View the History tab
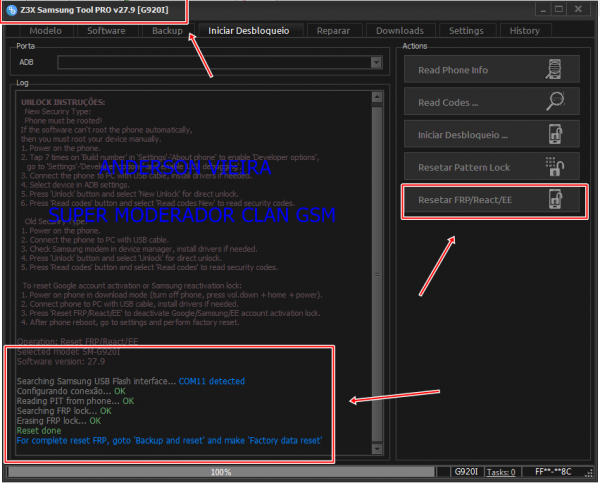Viewport: 600px width, 483px height. coord(525,31)
